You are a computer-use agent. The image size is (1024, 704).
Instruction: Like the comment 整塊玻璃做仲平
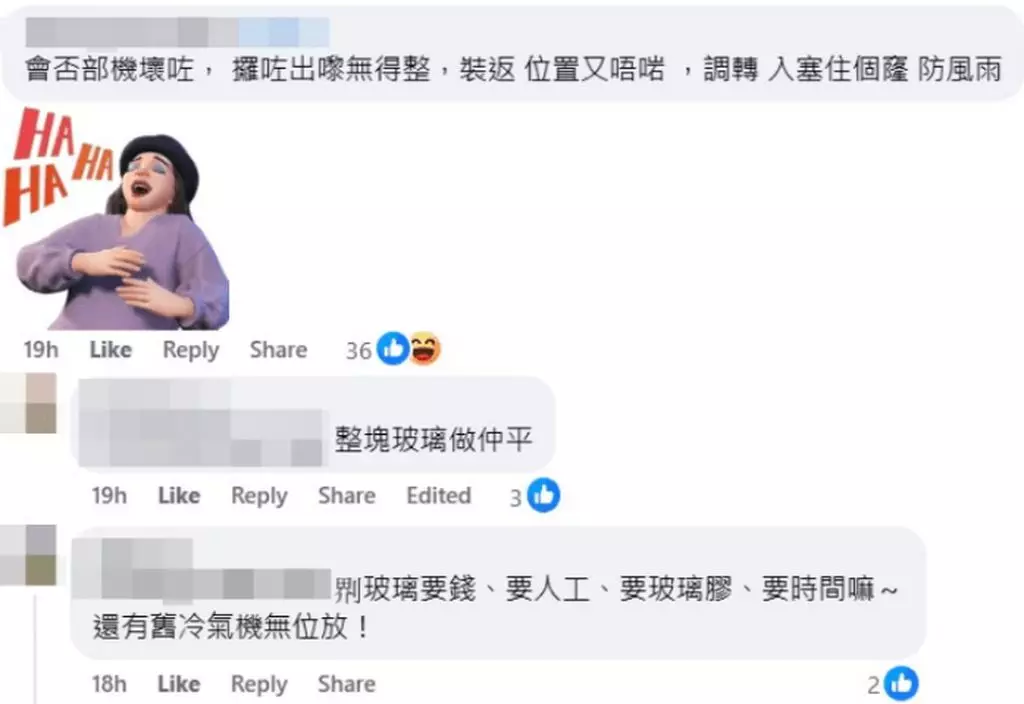click(179, 496)
